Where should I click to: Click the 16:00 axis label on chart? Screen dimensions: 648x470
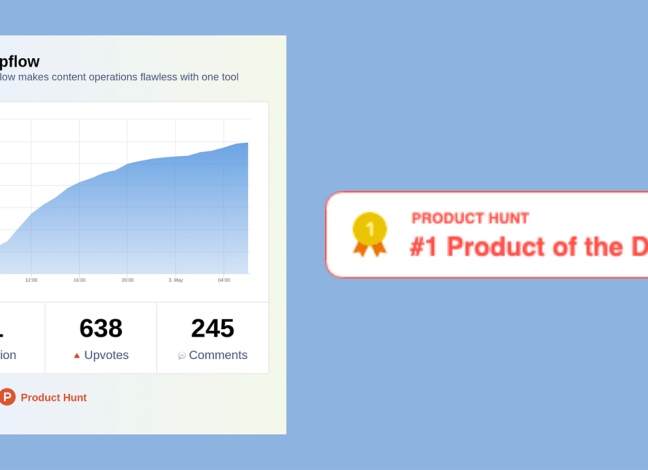(79, 280)
